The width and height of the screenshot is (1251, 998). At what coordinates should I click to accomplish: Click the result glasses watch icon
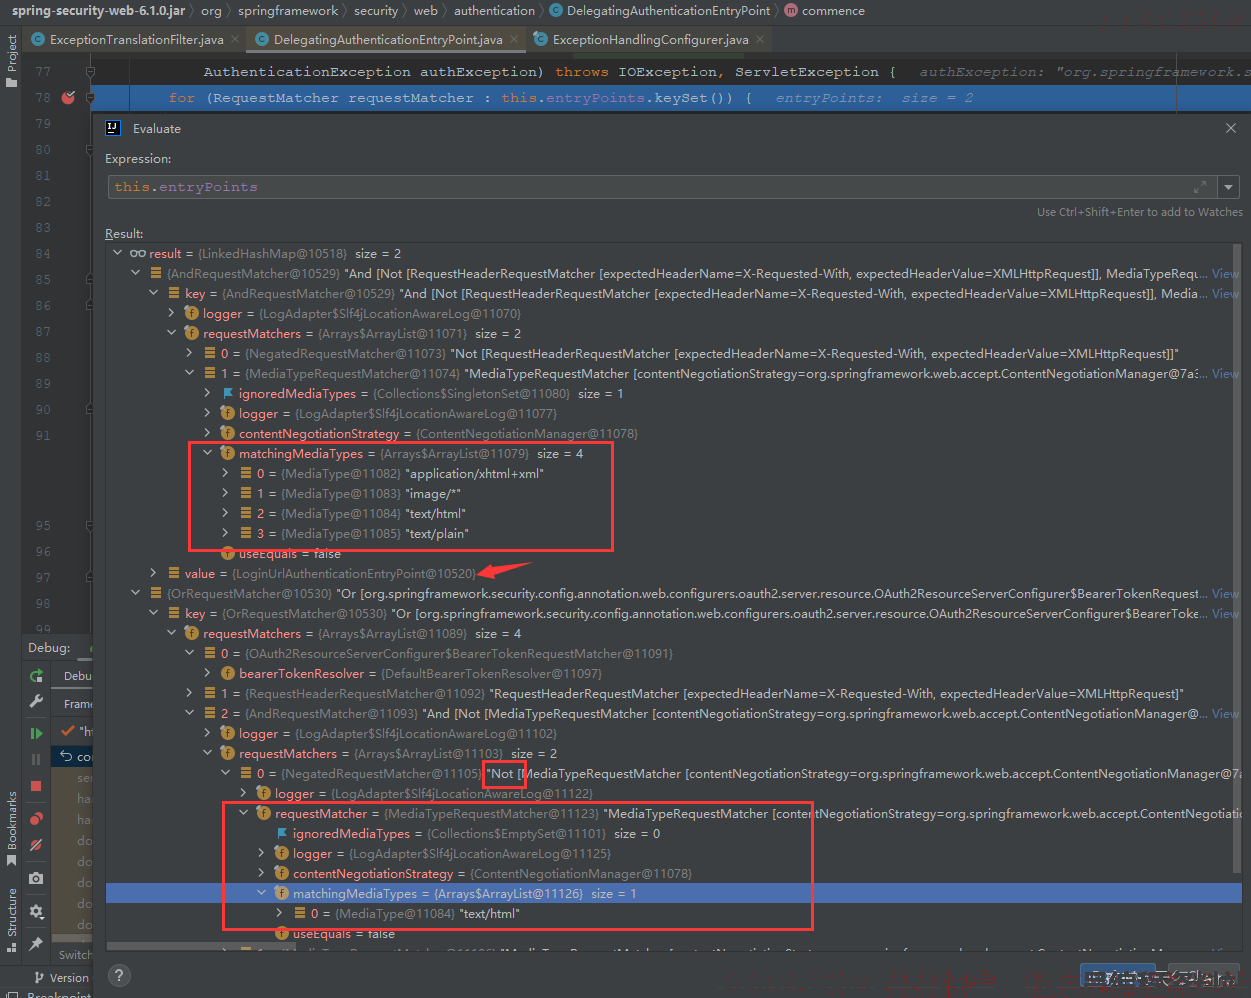pos(138,254)
